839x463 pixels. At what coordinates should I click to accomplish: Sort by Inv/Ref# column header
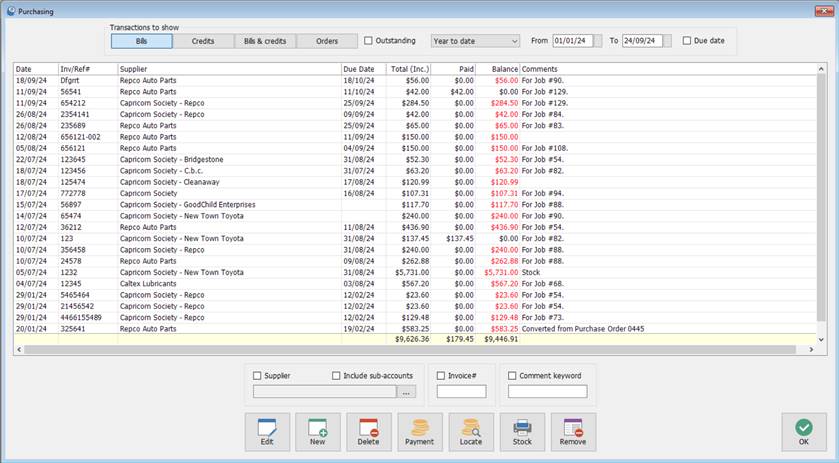tap(88, 69)
